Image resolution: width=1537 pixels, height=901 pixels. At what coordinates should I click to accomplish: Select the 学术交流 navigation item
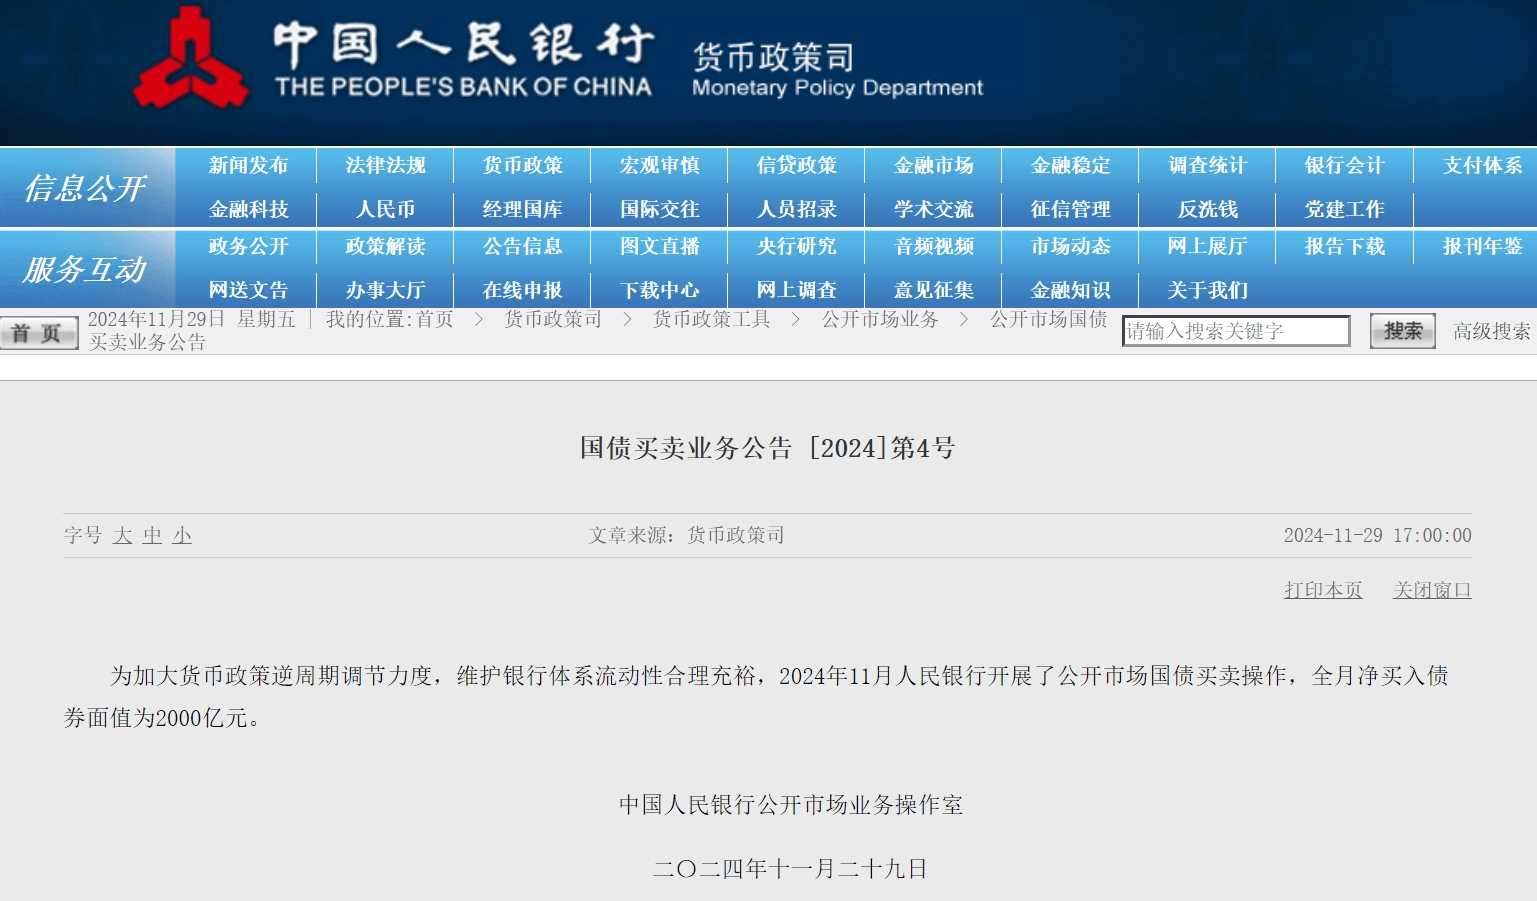coord(933,210)
